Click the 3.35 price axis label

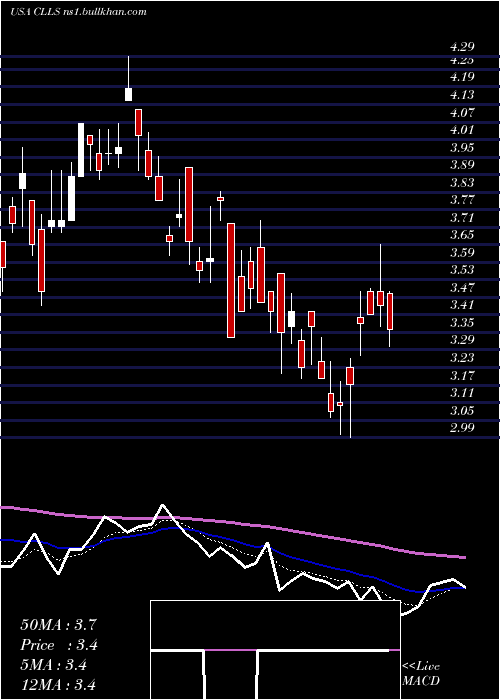click(x=462, y=322)
